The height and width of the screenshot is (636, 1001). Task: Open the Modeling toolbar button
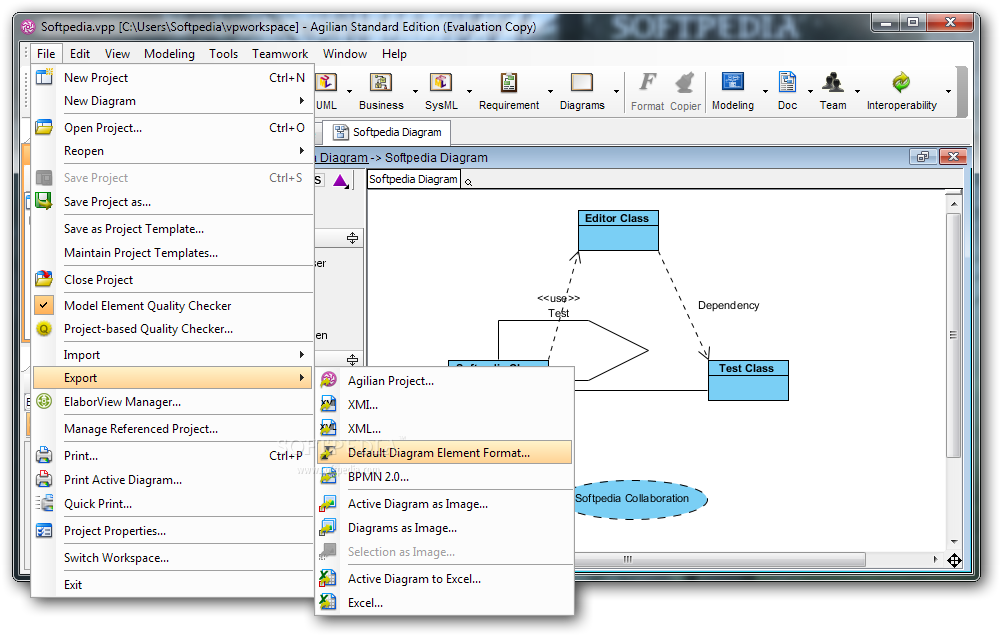coord(733,91)
